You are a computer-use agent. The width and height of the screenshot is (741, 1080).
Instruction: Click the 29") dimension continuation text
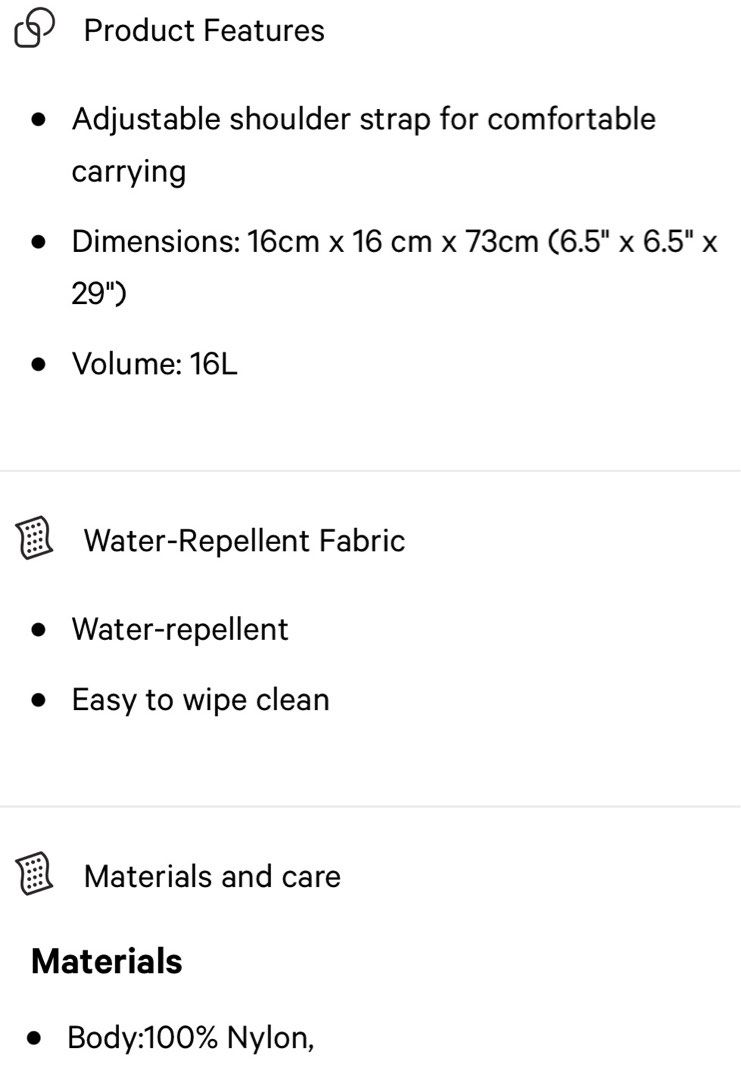(x=99, y=293)
